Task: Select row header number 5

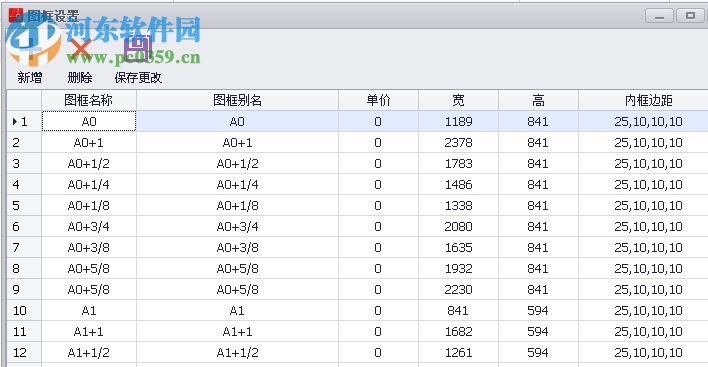Action: point(24,205)
